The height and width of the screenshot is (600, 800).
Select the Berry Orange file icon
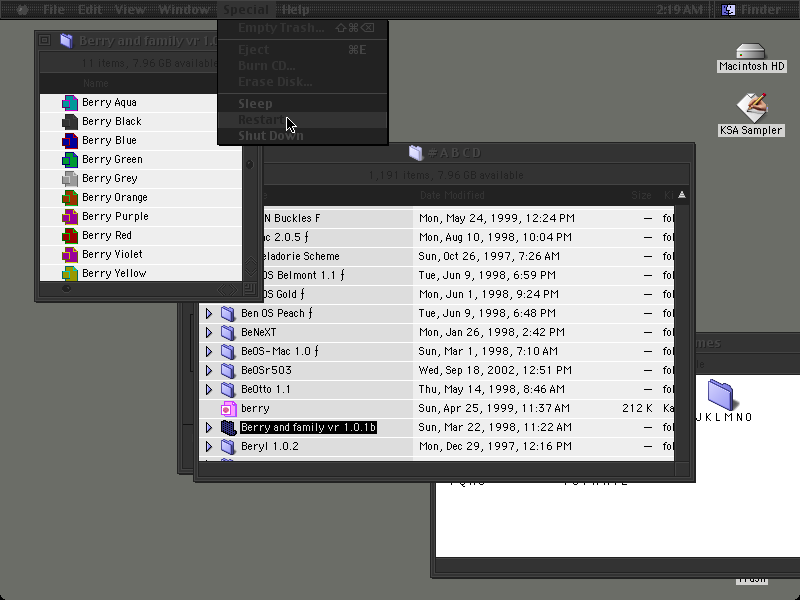[70, 197]
